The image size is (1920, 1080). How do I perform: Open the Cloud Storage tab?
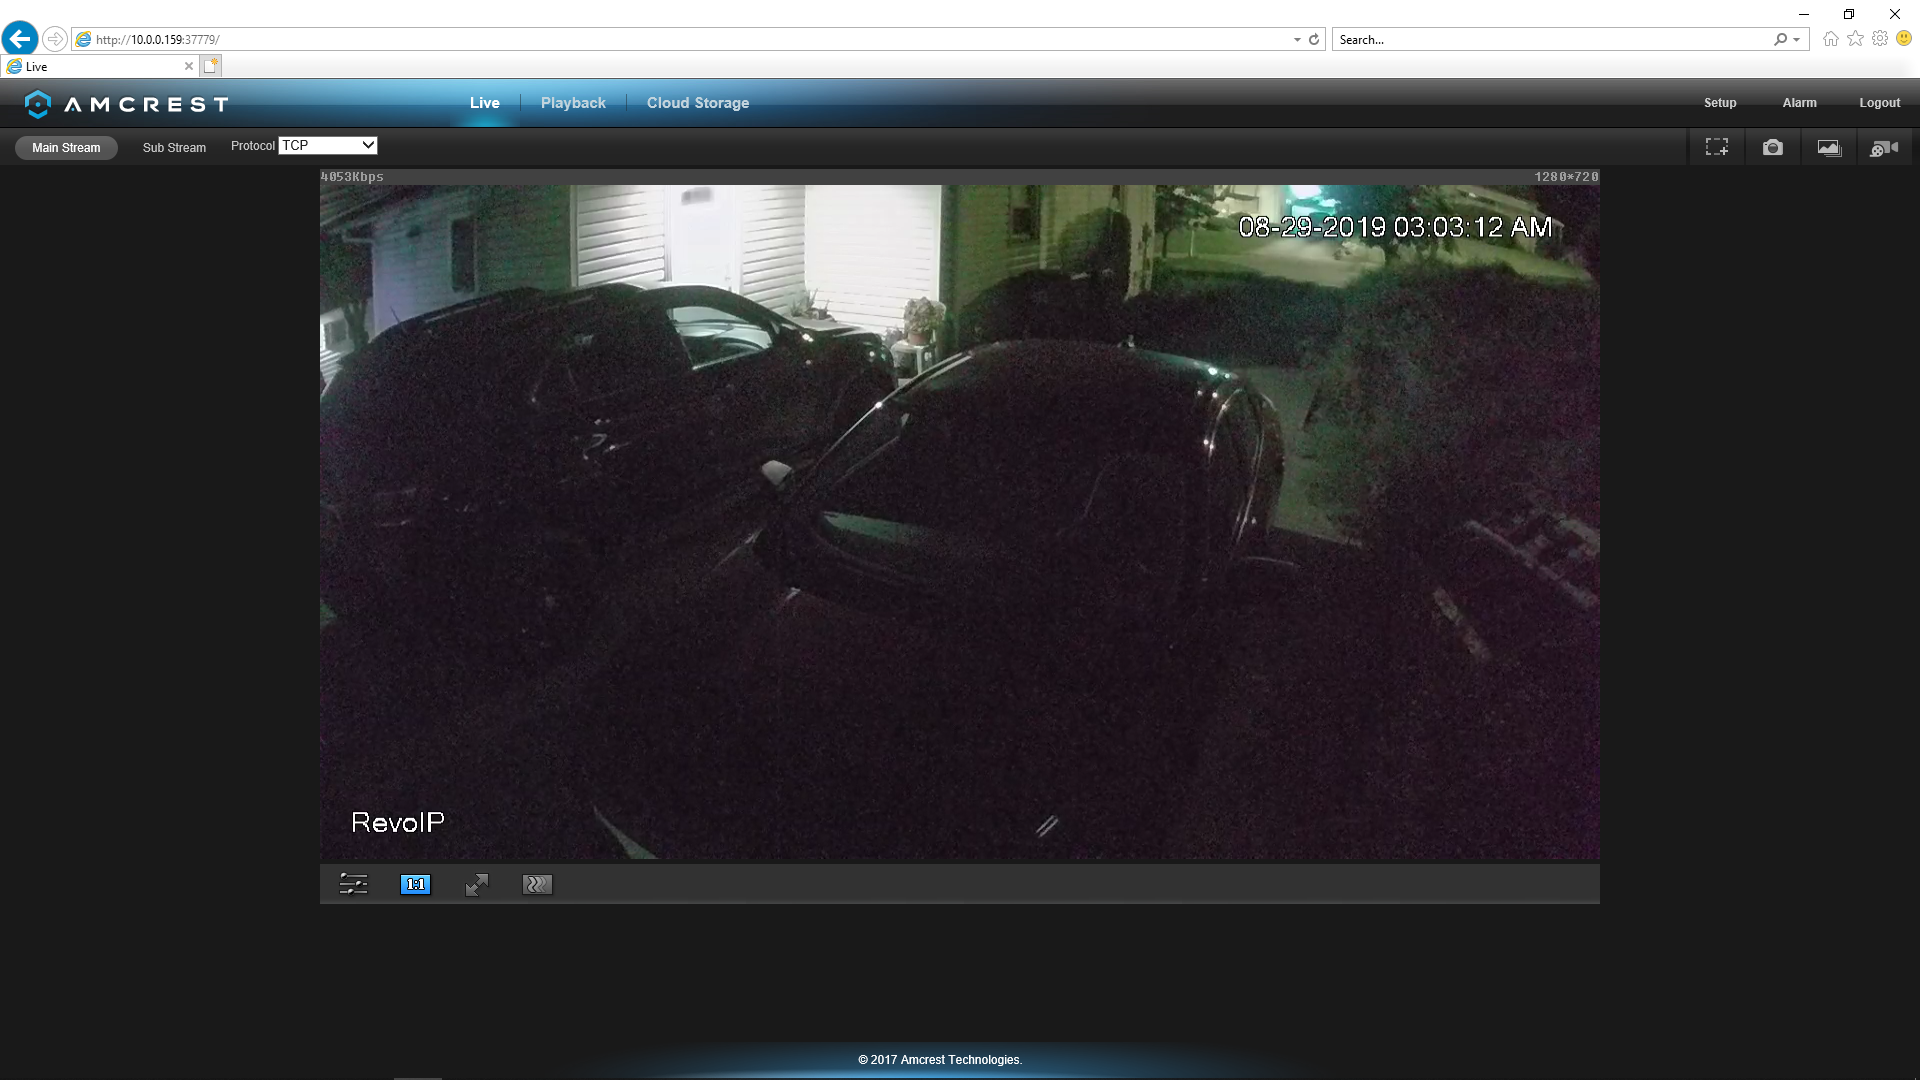click(x=698, y=103)
